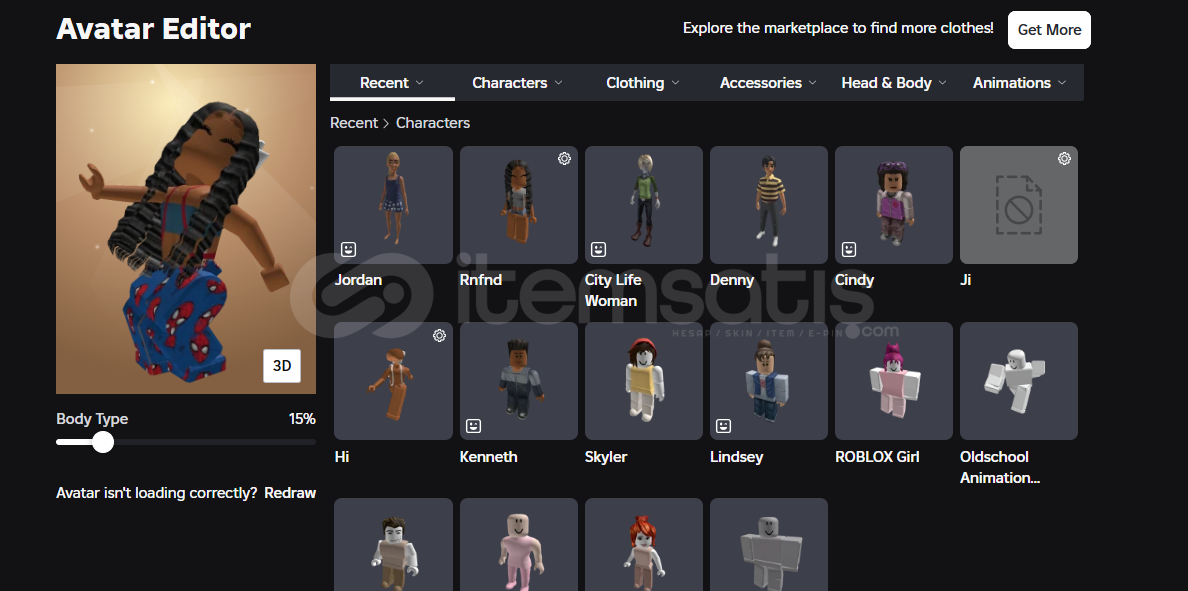Click the Kenneth name label

489,457
